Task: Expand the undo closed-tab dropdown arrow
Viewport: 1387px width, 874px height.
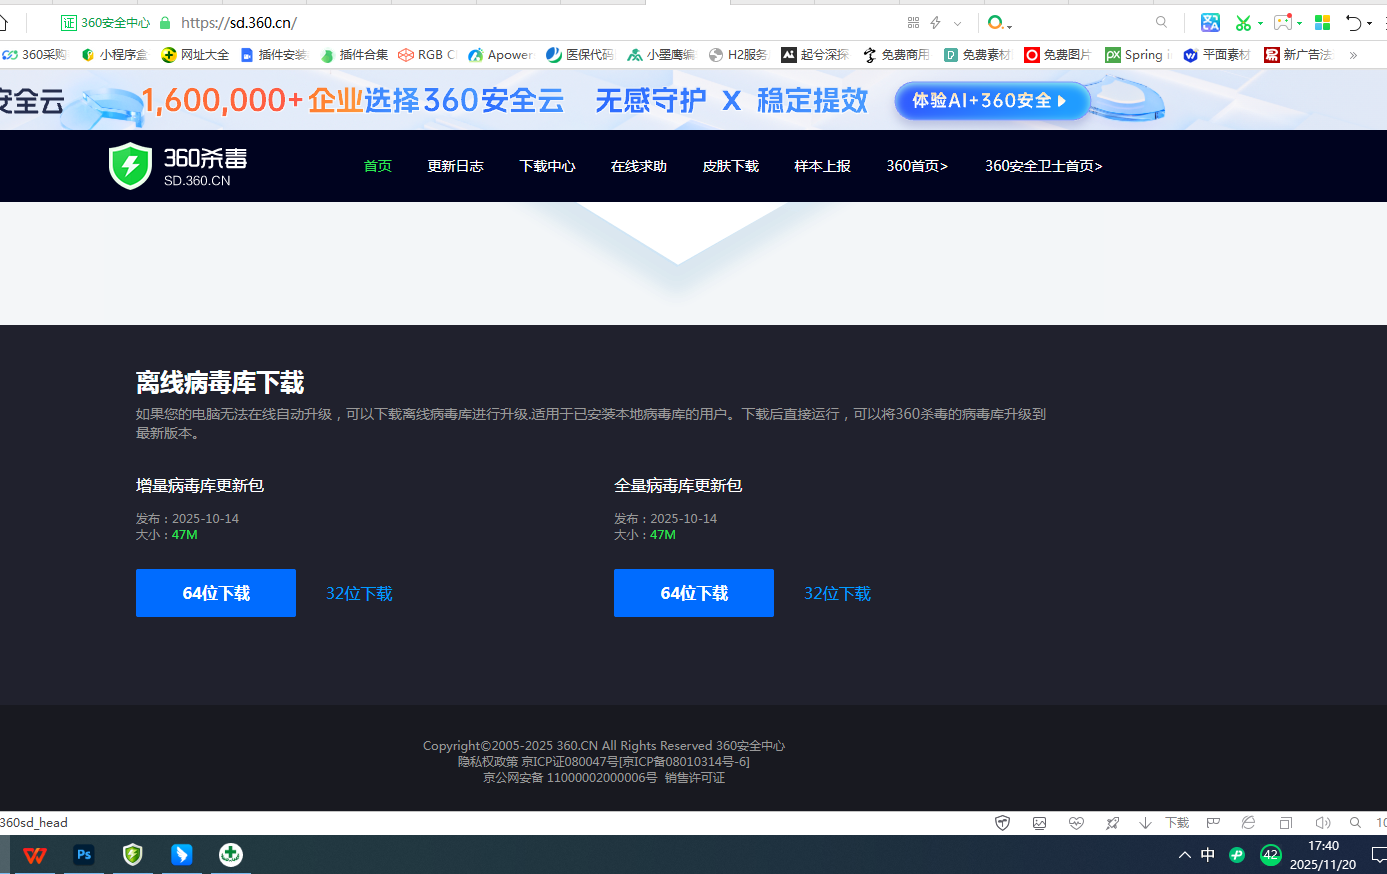Action: tap(1372, 23)
